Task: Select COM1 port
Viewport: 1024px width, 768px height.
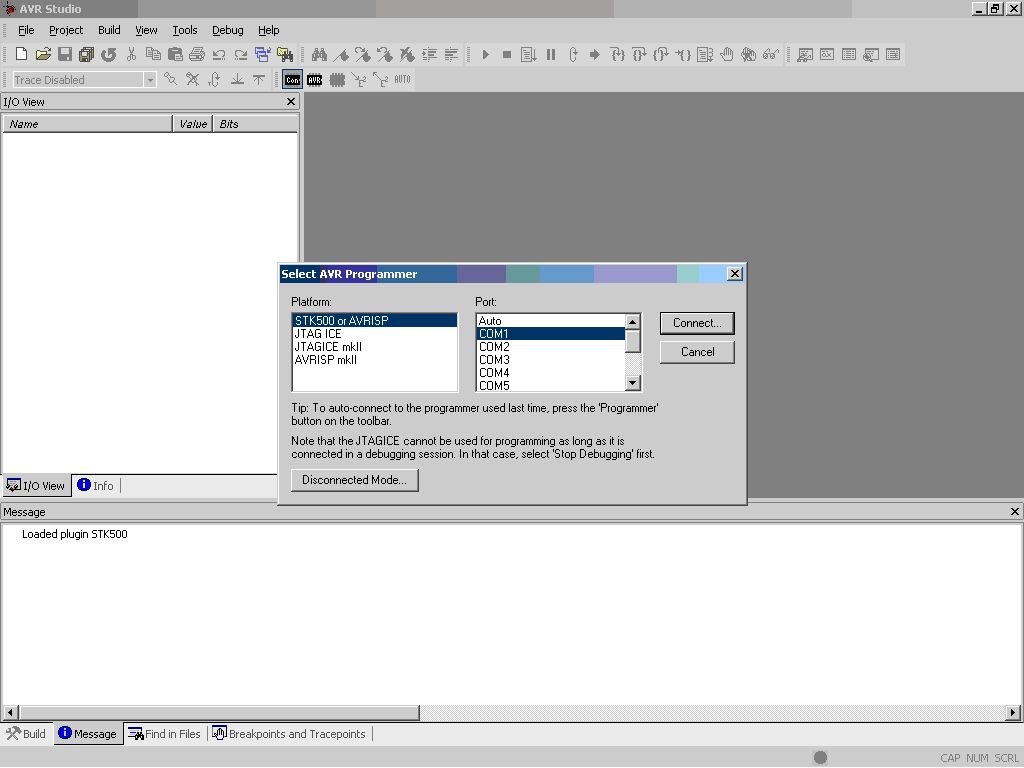Action: click(551, 334)
